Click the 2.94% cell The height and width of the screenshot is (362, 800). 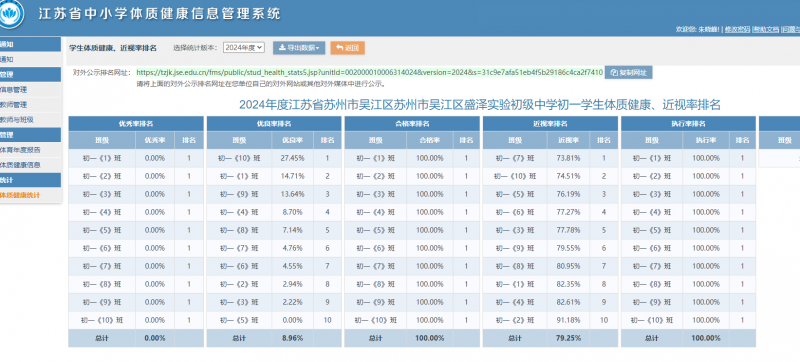coord(292,284)
